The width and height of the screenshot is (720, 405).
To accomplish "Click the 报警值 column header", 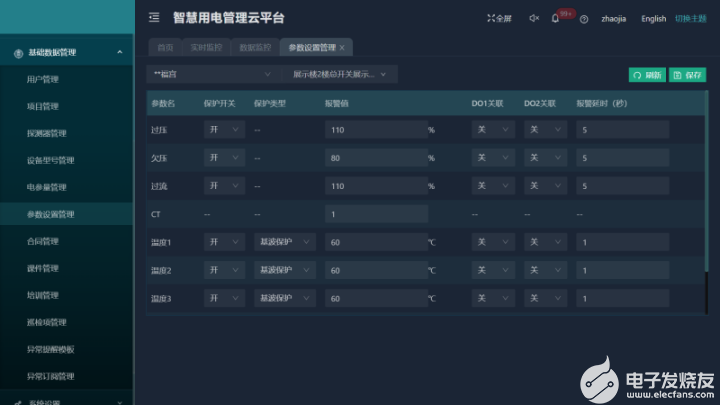I will (x=337, y=104).
